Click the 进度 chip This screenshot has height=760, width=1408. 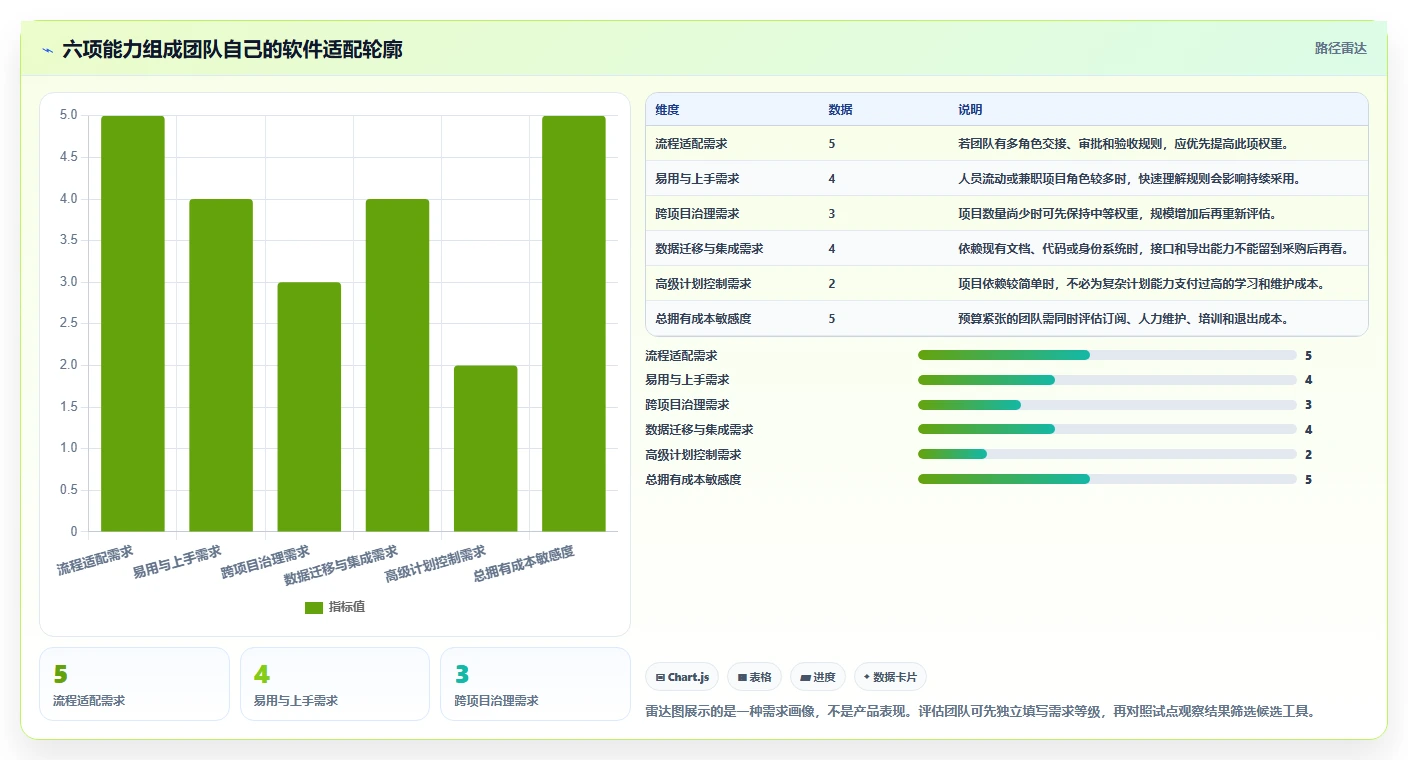pyautogui.click(x=817, y=677)
